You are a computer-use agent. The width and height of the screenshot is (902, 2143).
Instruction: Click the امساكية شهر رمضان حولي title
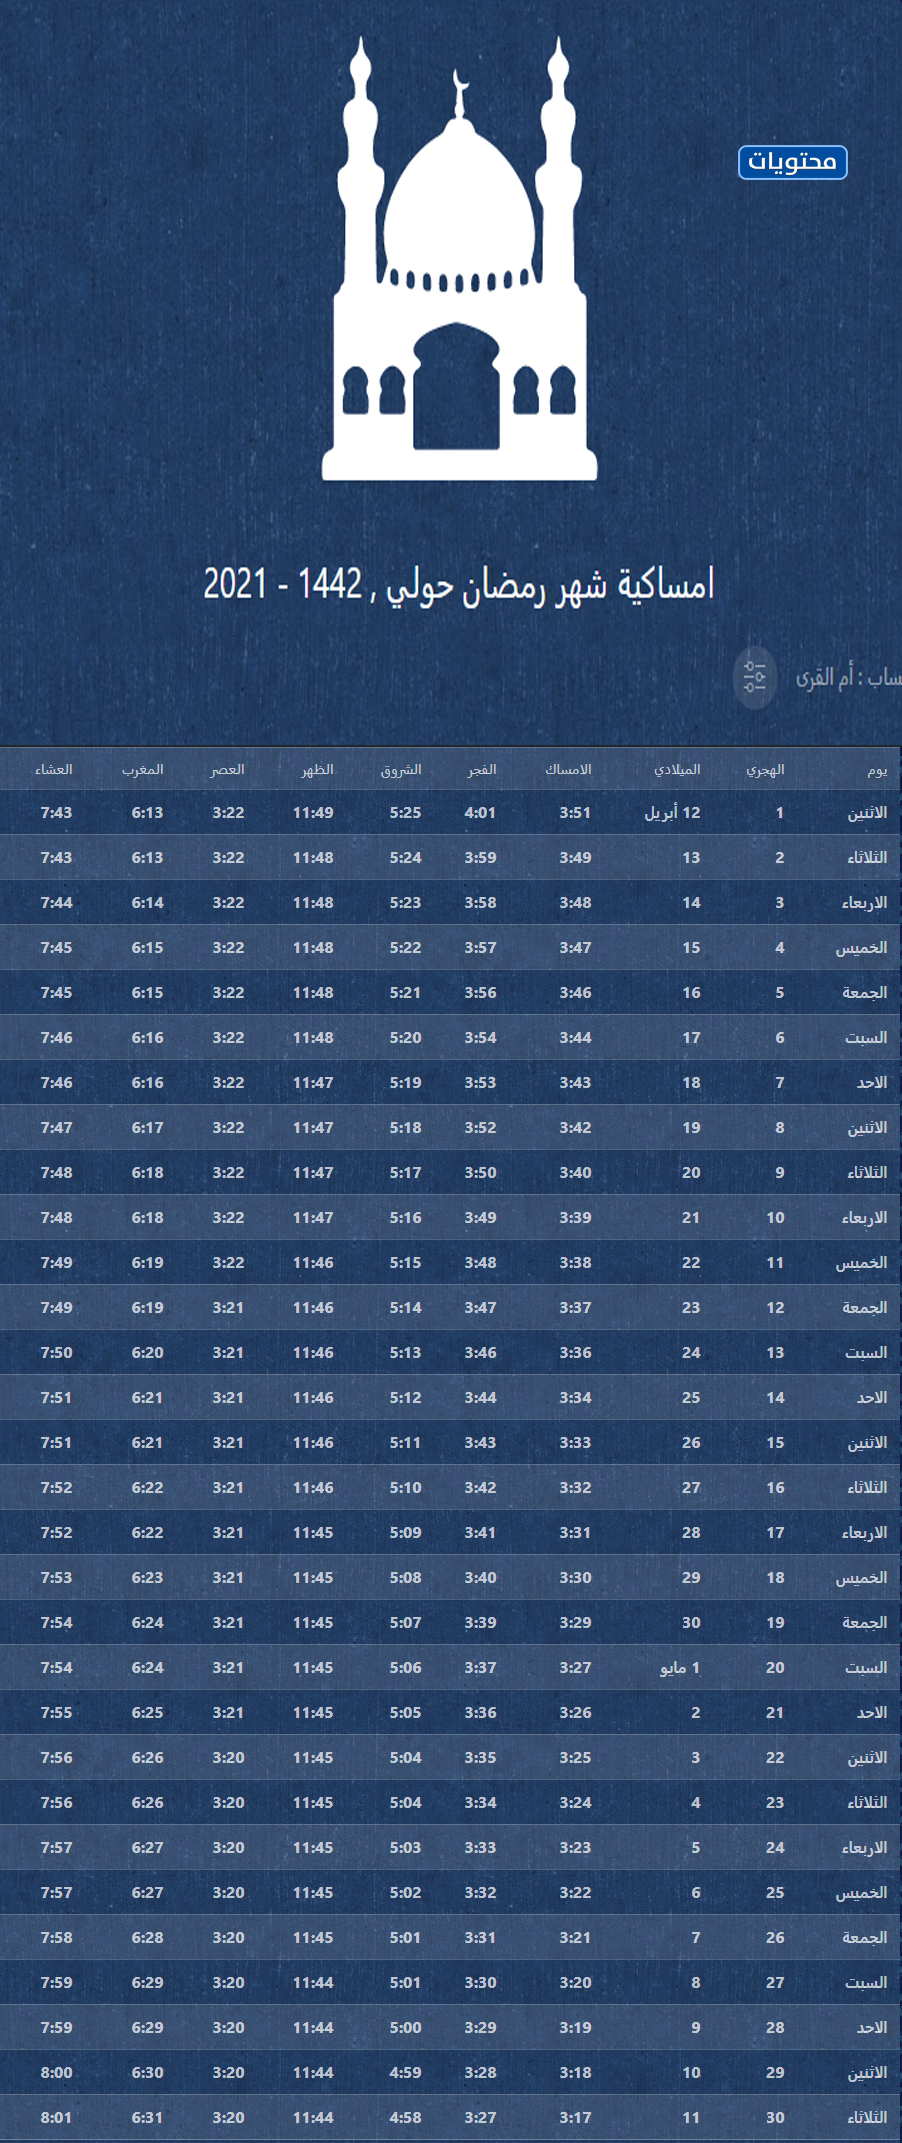point(459,584)
